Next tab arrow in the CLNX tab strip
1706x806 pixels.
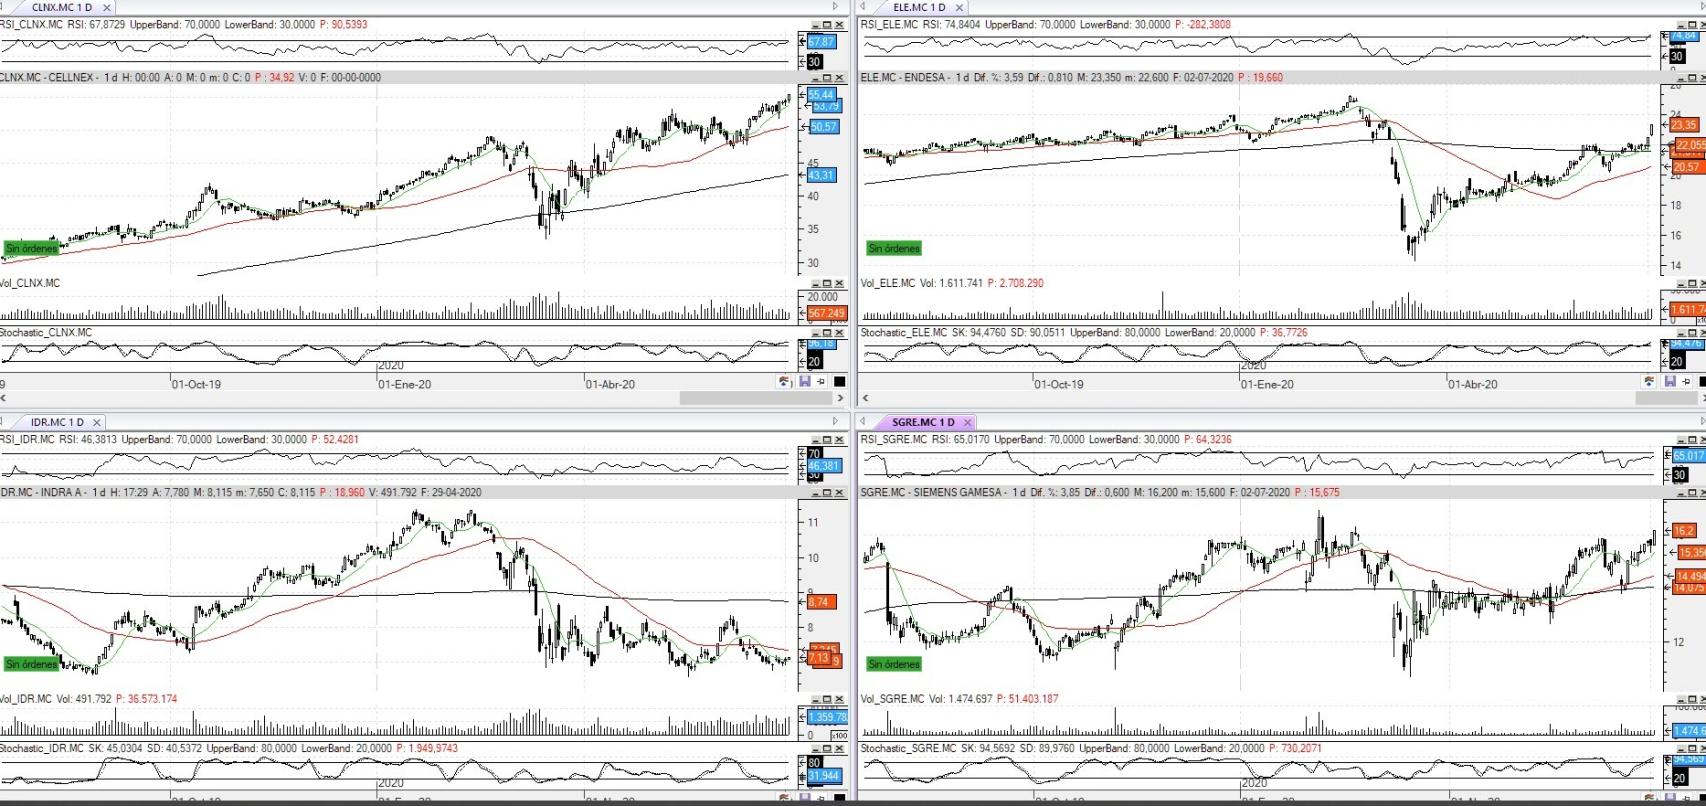[835, 6]
